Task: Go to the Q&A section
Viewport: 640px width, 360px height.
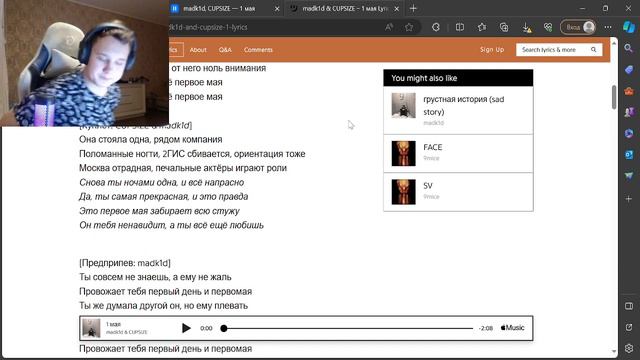Action: 225,50
